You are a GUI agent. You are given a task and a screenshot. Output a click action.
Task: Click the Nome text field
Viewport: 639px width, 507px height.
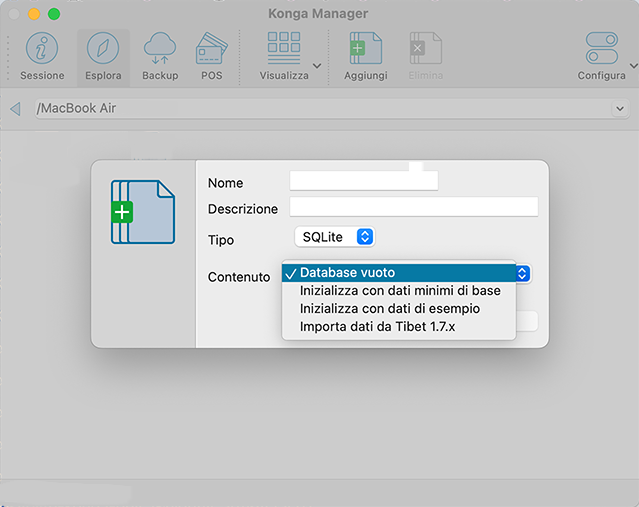click(x=364, y=182)
